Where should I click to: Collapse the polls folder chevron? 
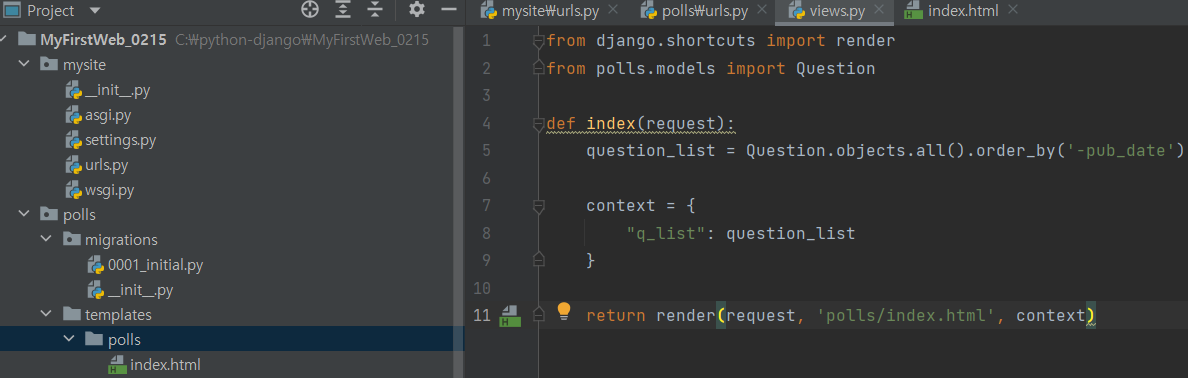[23, 214]
